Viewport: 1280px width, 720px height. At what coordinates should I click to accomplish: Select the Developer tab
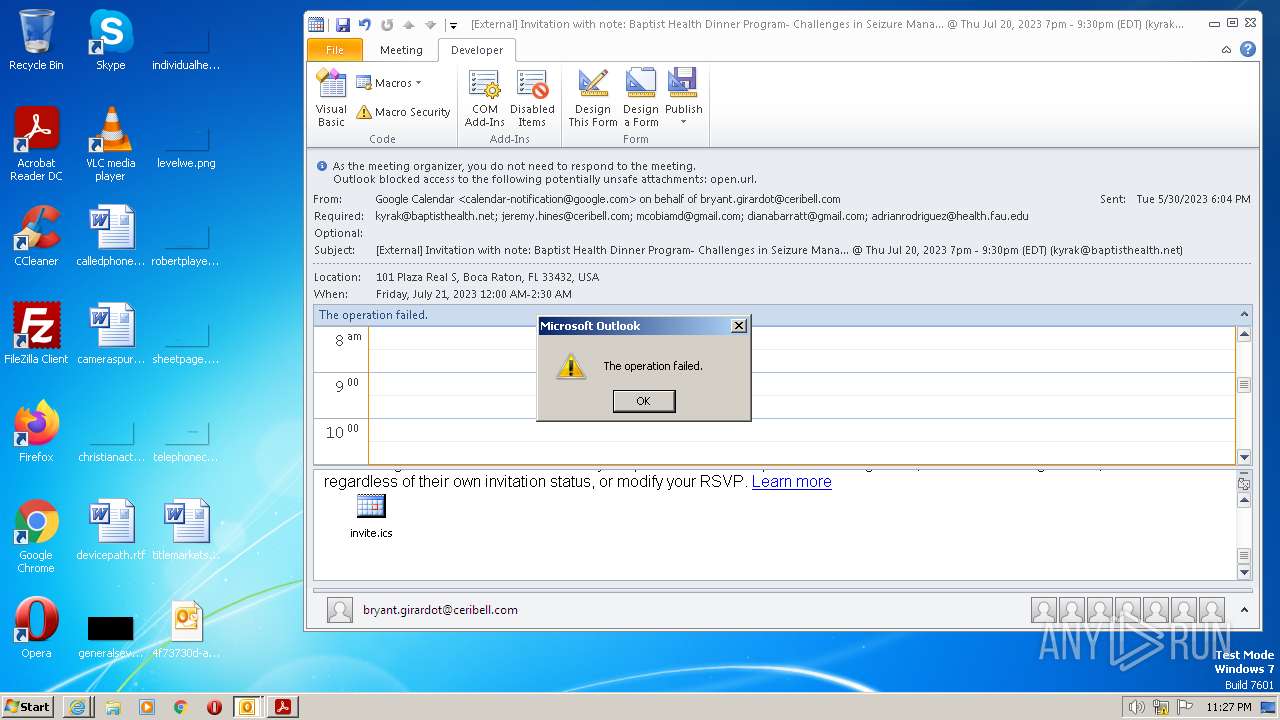coord(477,50)
